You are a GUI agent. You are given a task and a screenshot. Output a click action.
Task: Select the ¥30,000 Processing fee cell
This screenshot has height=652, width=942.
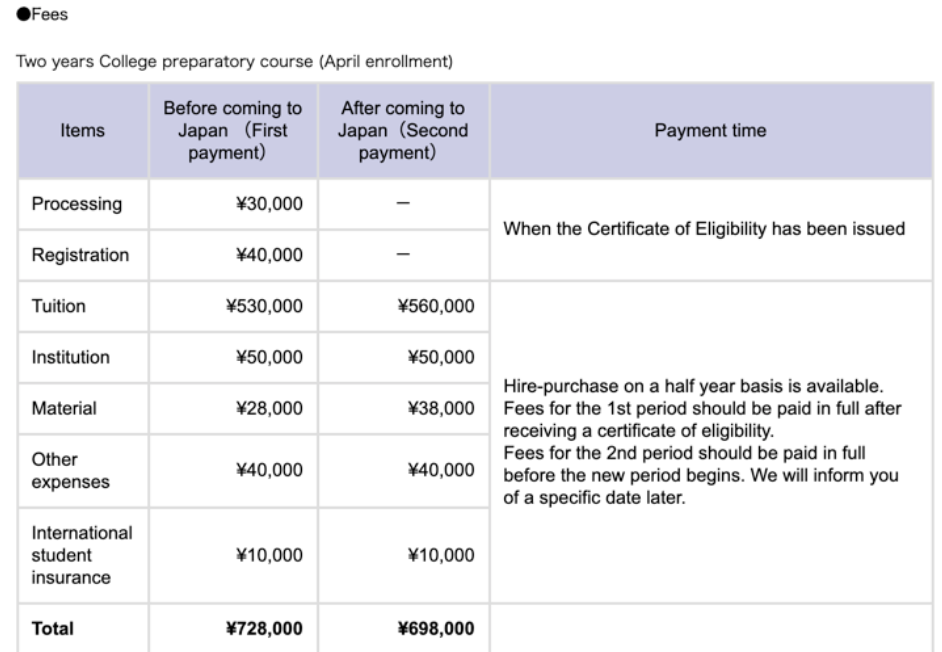click(x=270, y=204)
